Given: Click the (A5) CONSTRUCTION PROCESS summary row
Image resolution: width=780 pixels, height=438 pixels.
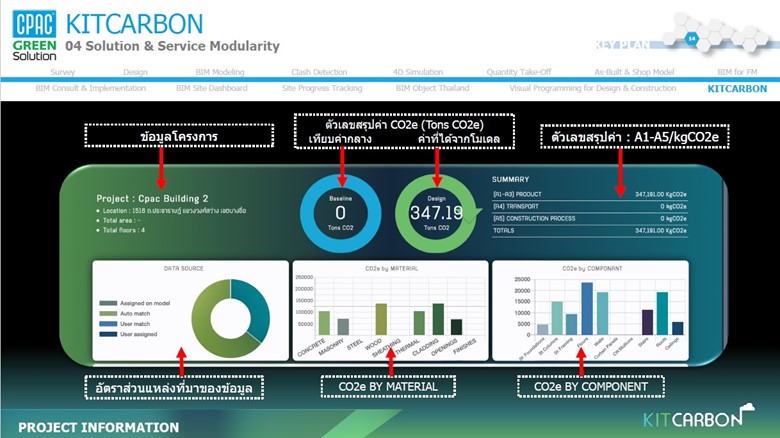Looking at the screenshot, I should 589,219.
